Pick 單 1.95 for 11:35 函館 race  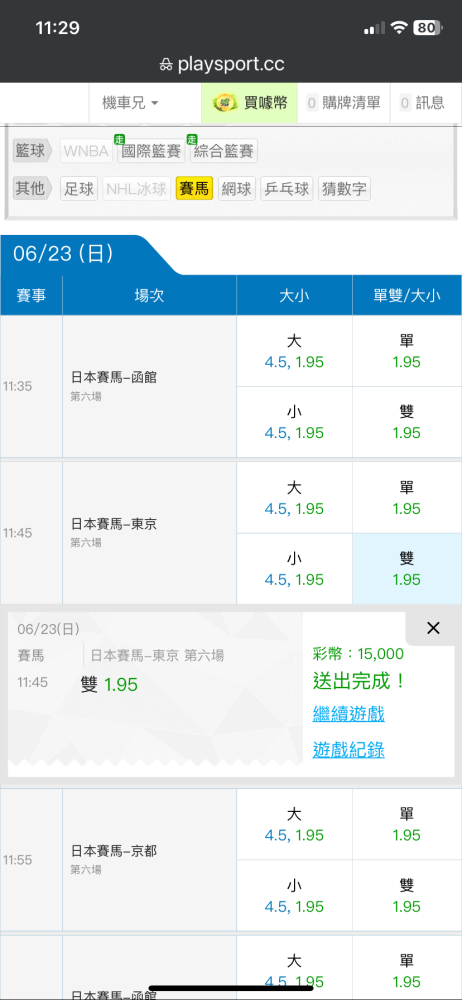click(x=406, y=351)
